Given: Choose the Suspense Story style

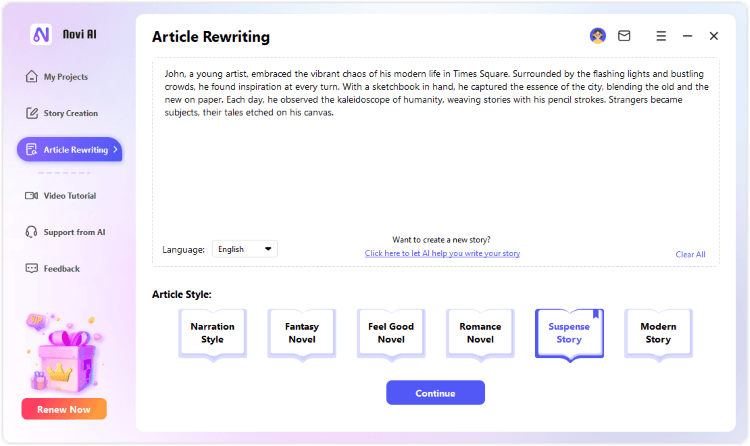Looking at the screenshot, I should pos(569,334).
